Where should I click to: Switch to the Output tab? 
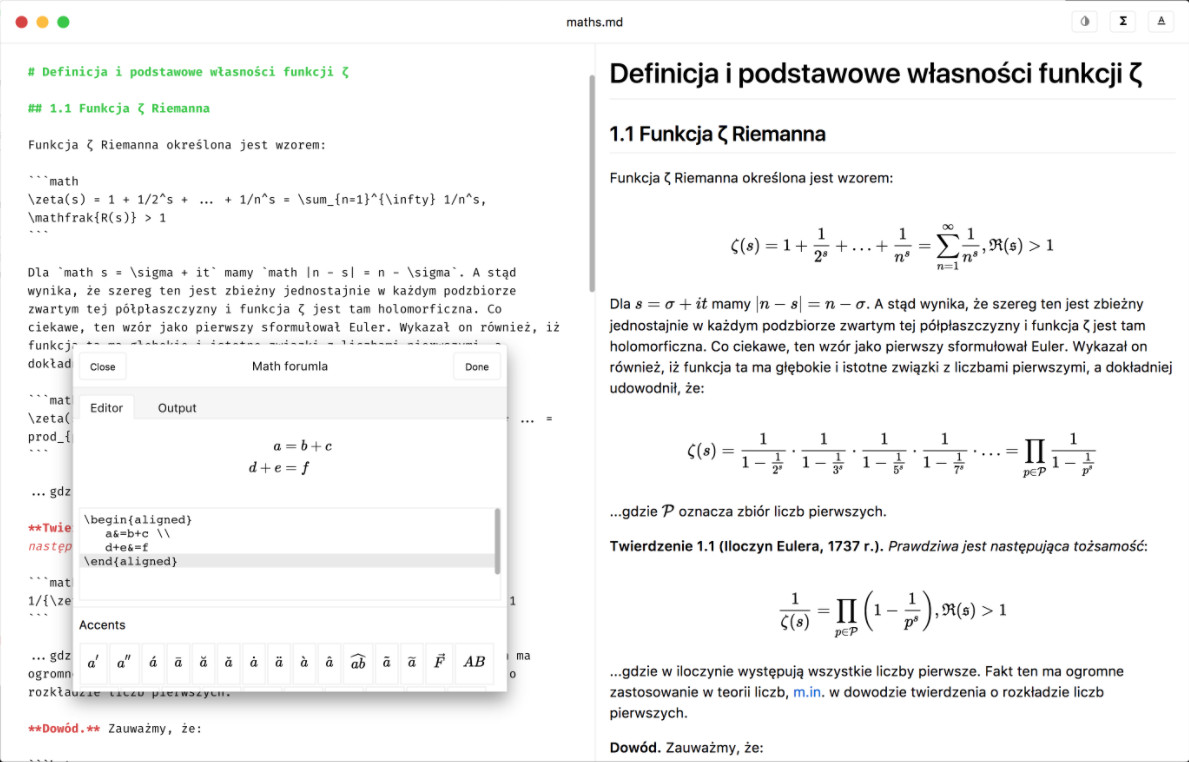coord(177,408)
